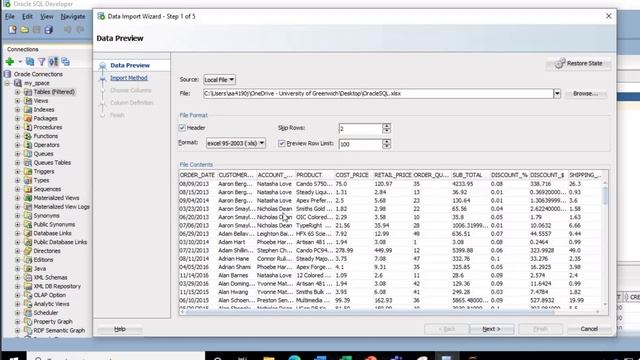Select the Functions tree node
Screen dimensions: 640x360
click(45, 136)
